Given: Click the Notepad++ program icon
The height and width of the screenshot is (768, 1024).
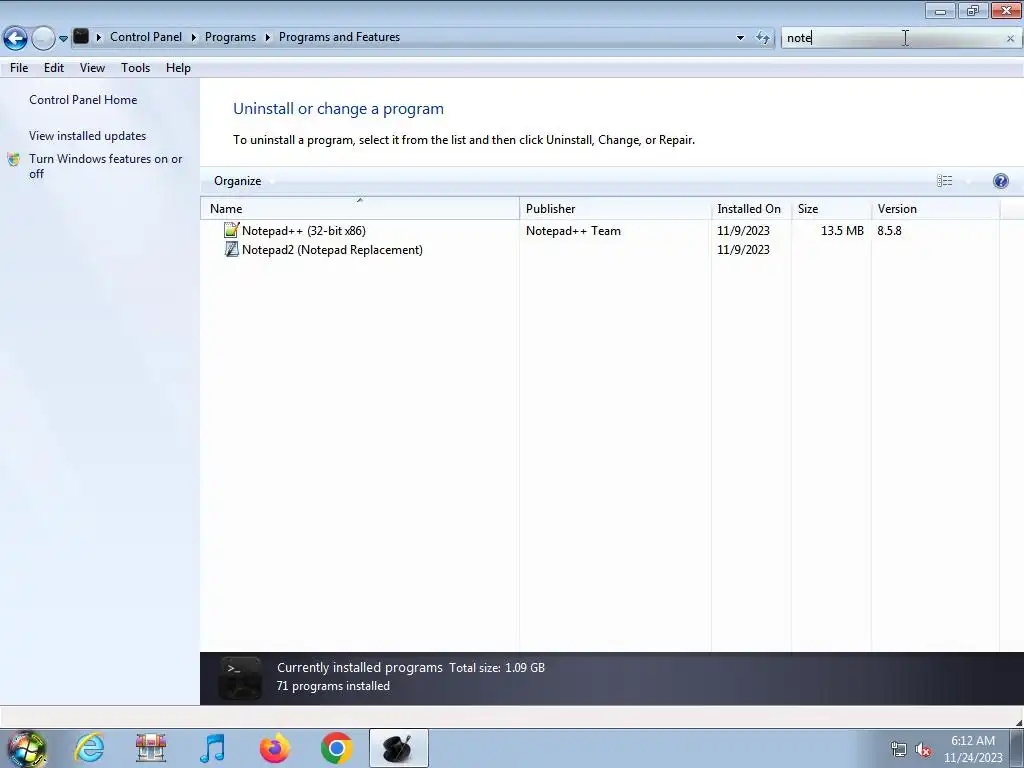Looking at the screenshot, I should (231, 230).
